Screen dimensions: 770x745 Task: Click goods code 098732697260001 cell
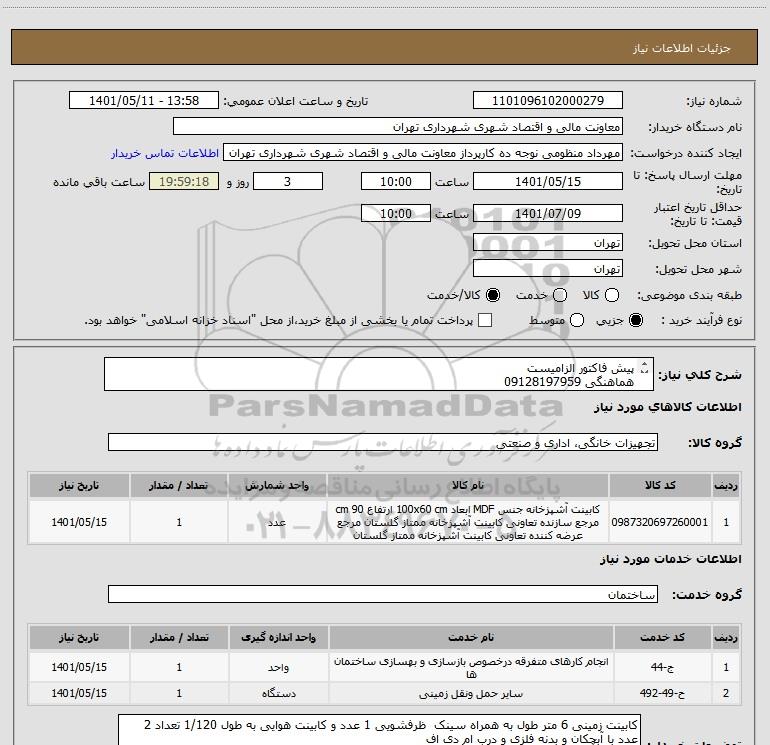click(660, 522)
